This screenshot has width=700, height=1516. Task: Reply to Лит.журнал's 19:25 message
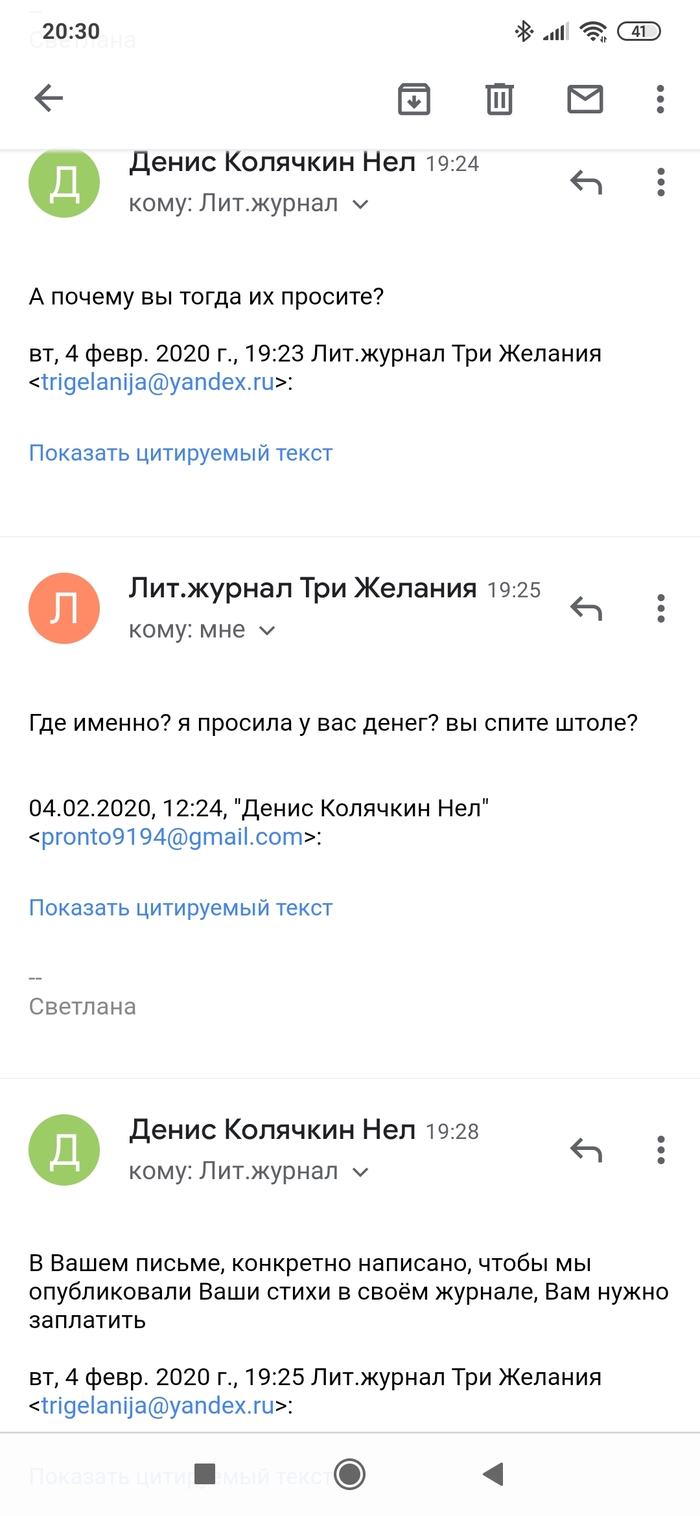(586, 608)
